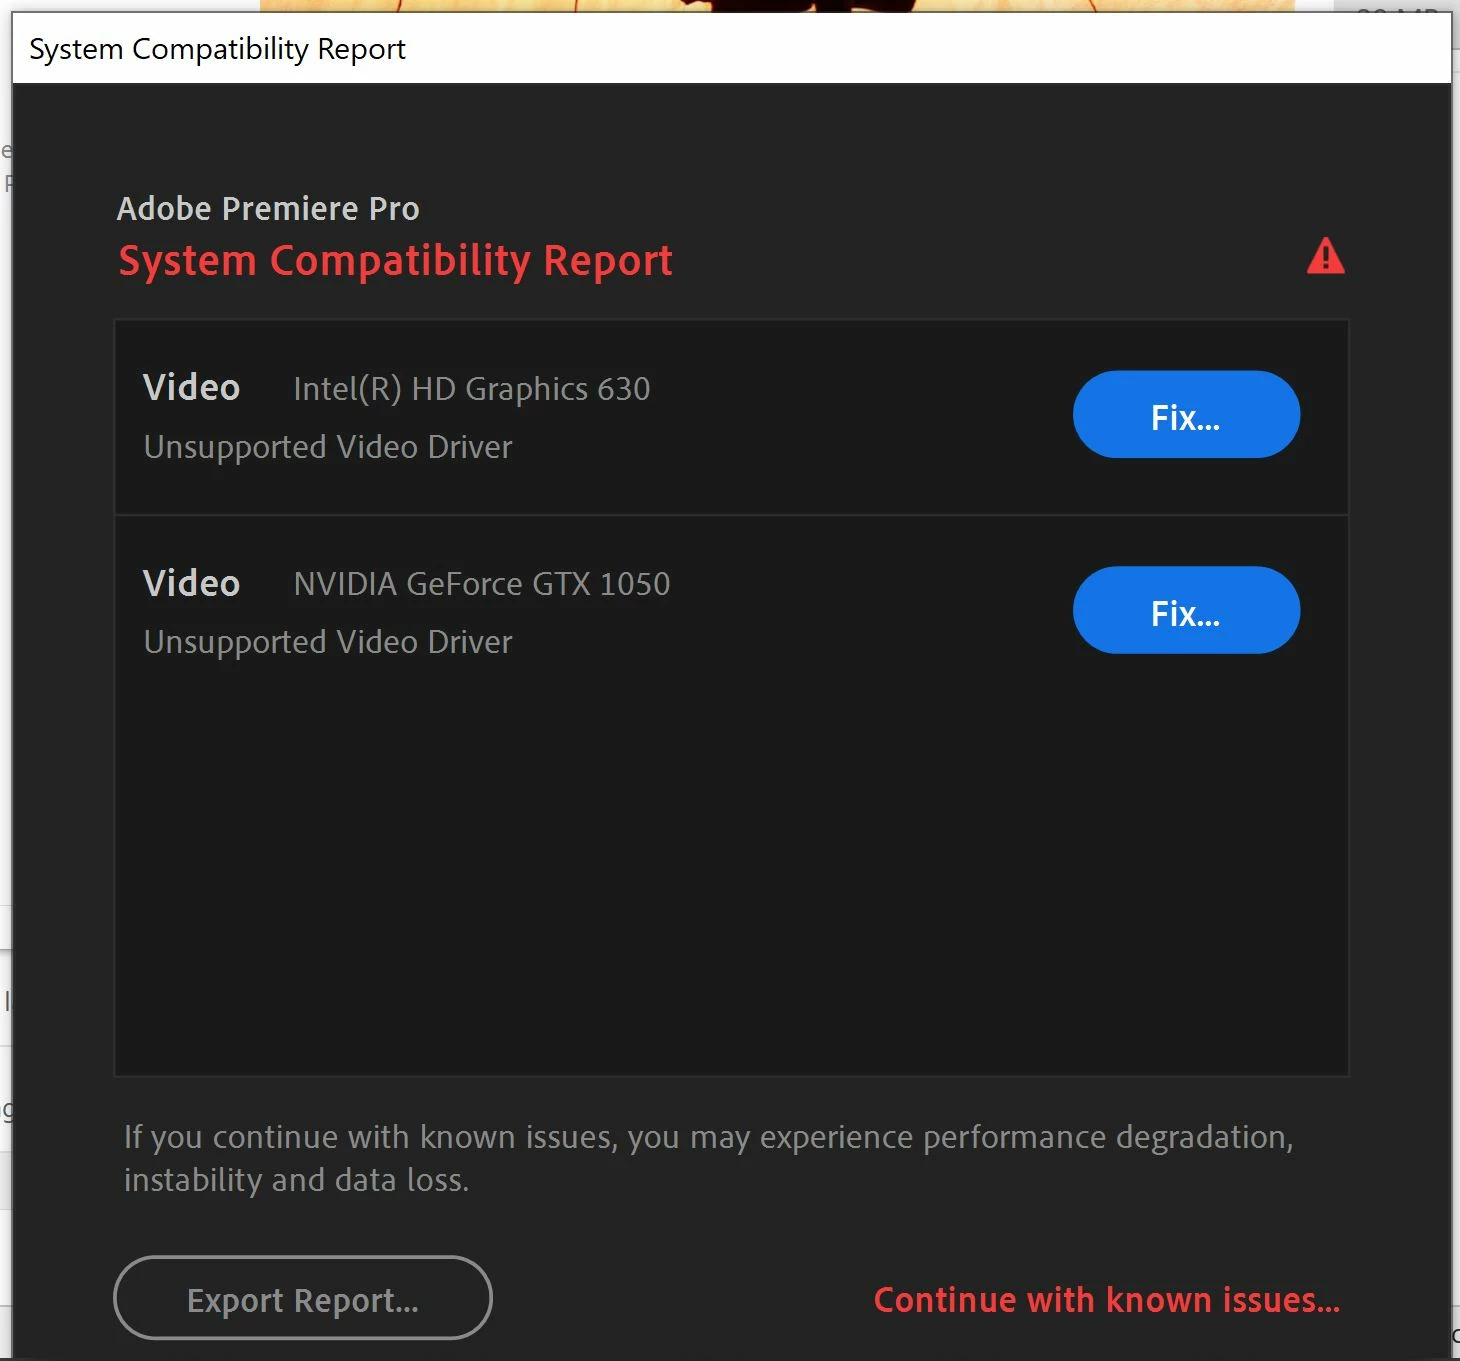This screenshot has height=1361, width=1460.
Task: Click the System Compatibility Report window title
Action: tap(217, 49)
